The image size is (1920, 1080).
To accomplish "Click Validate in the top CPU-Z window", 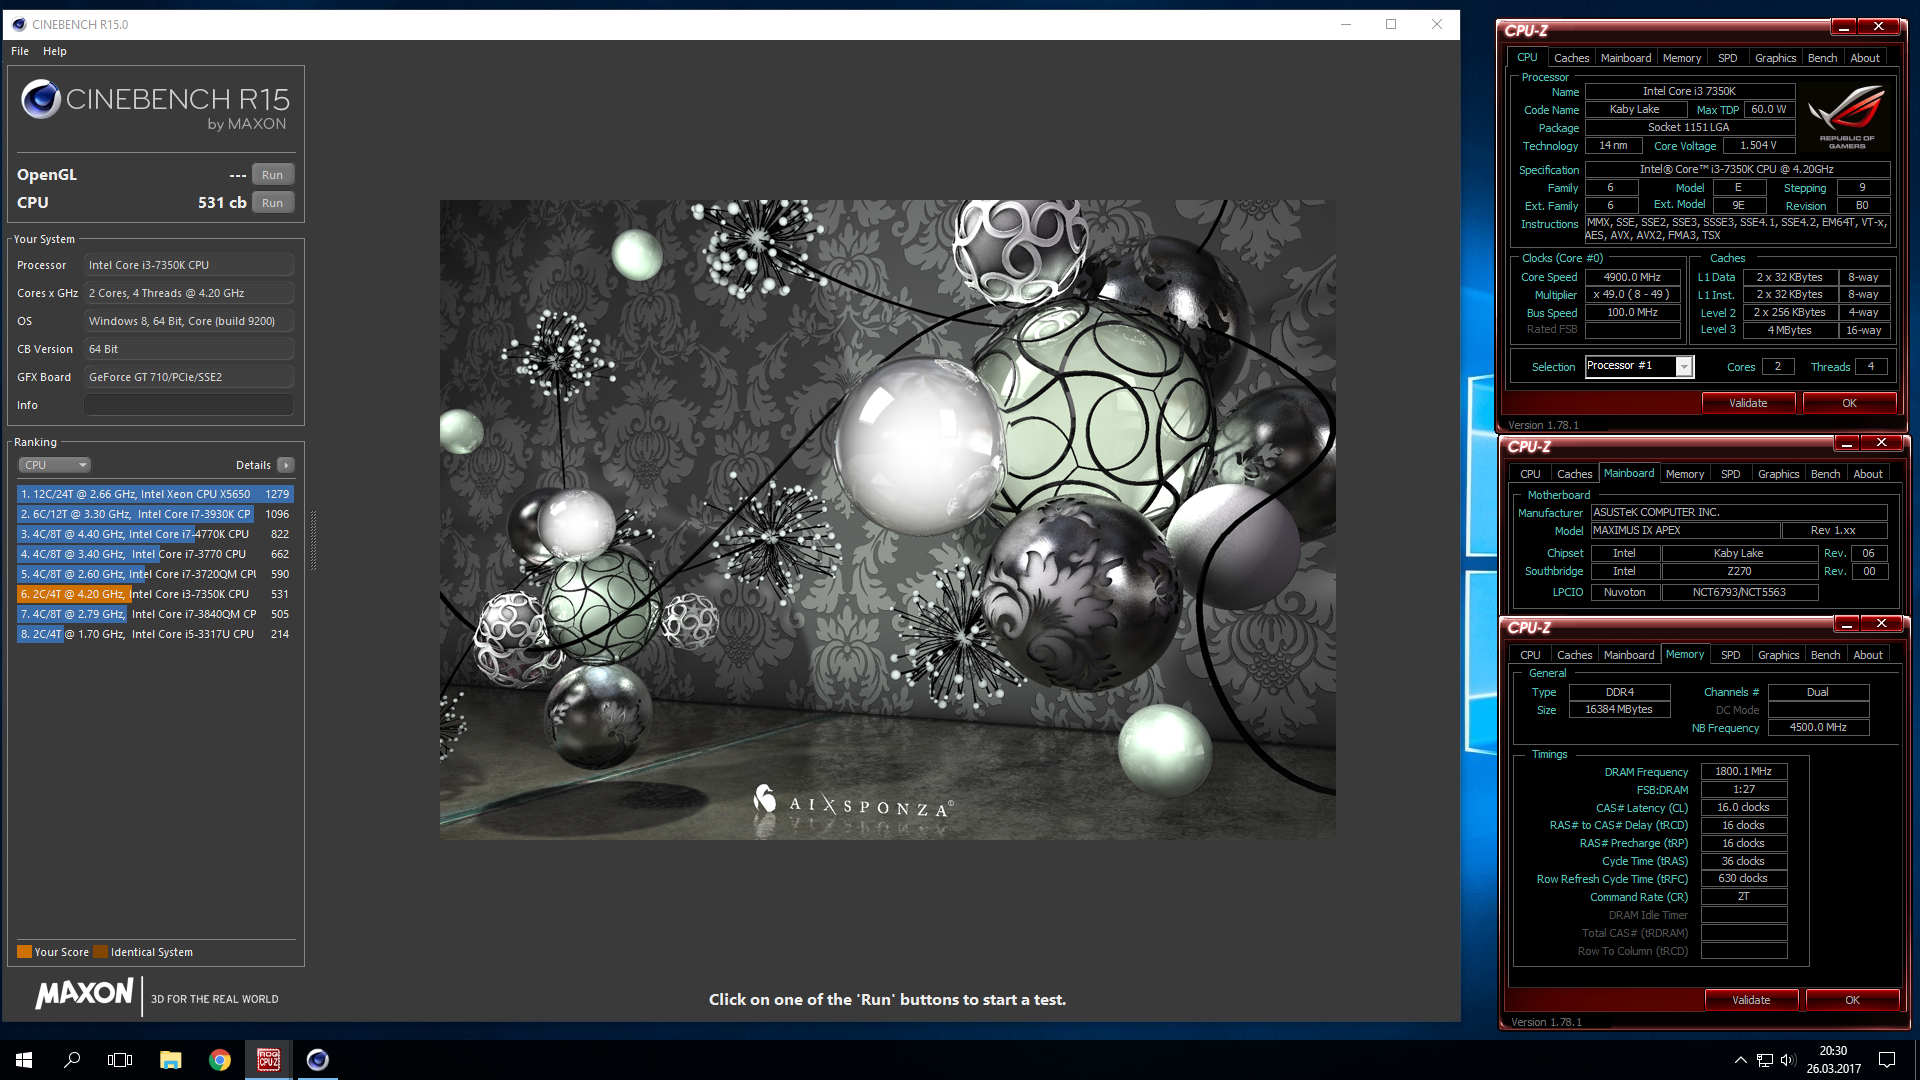I will (1748, 403).
